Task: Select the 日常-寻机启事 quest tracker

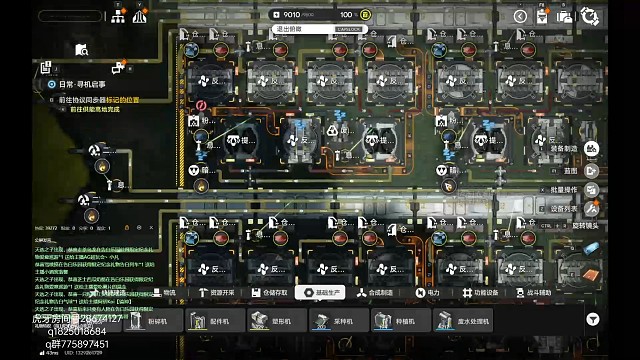Action: tap(77, 84)
